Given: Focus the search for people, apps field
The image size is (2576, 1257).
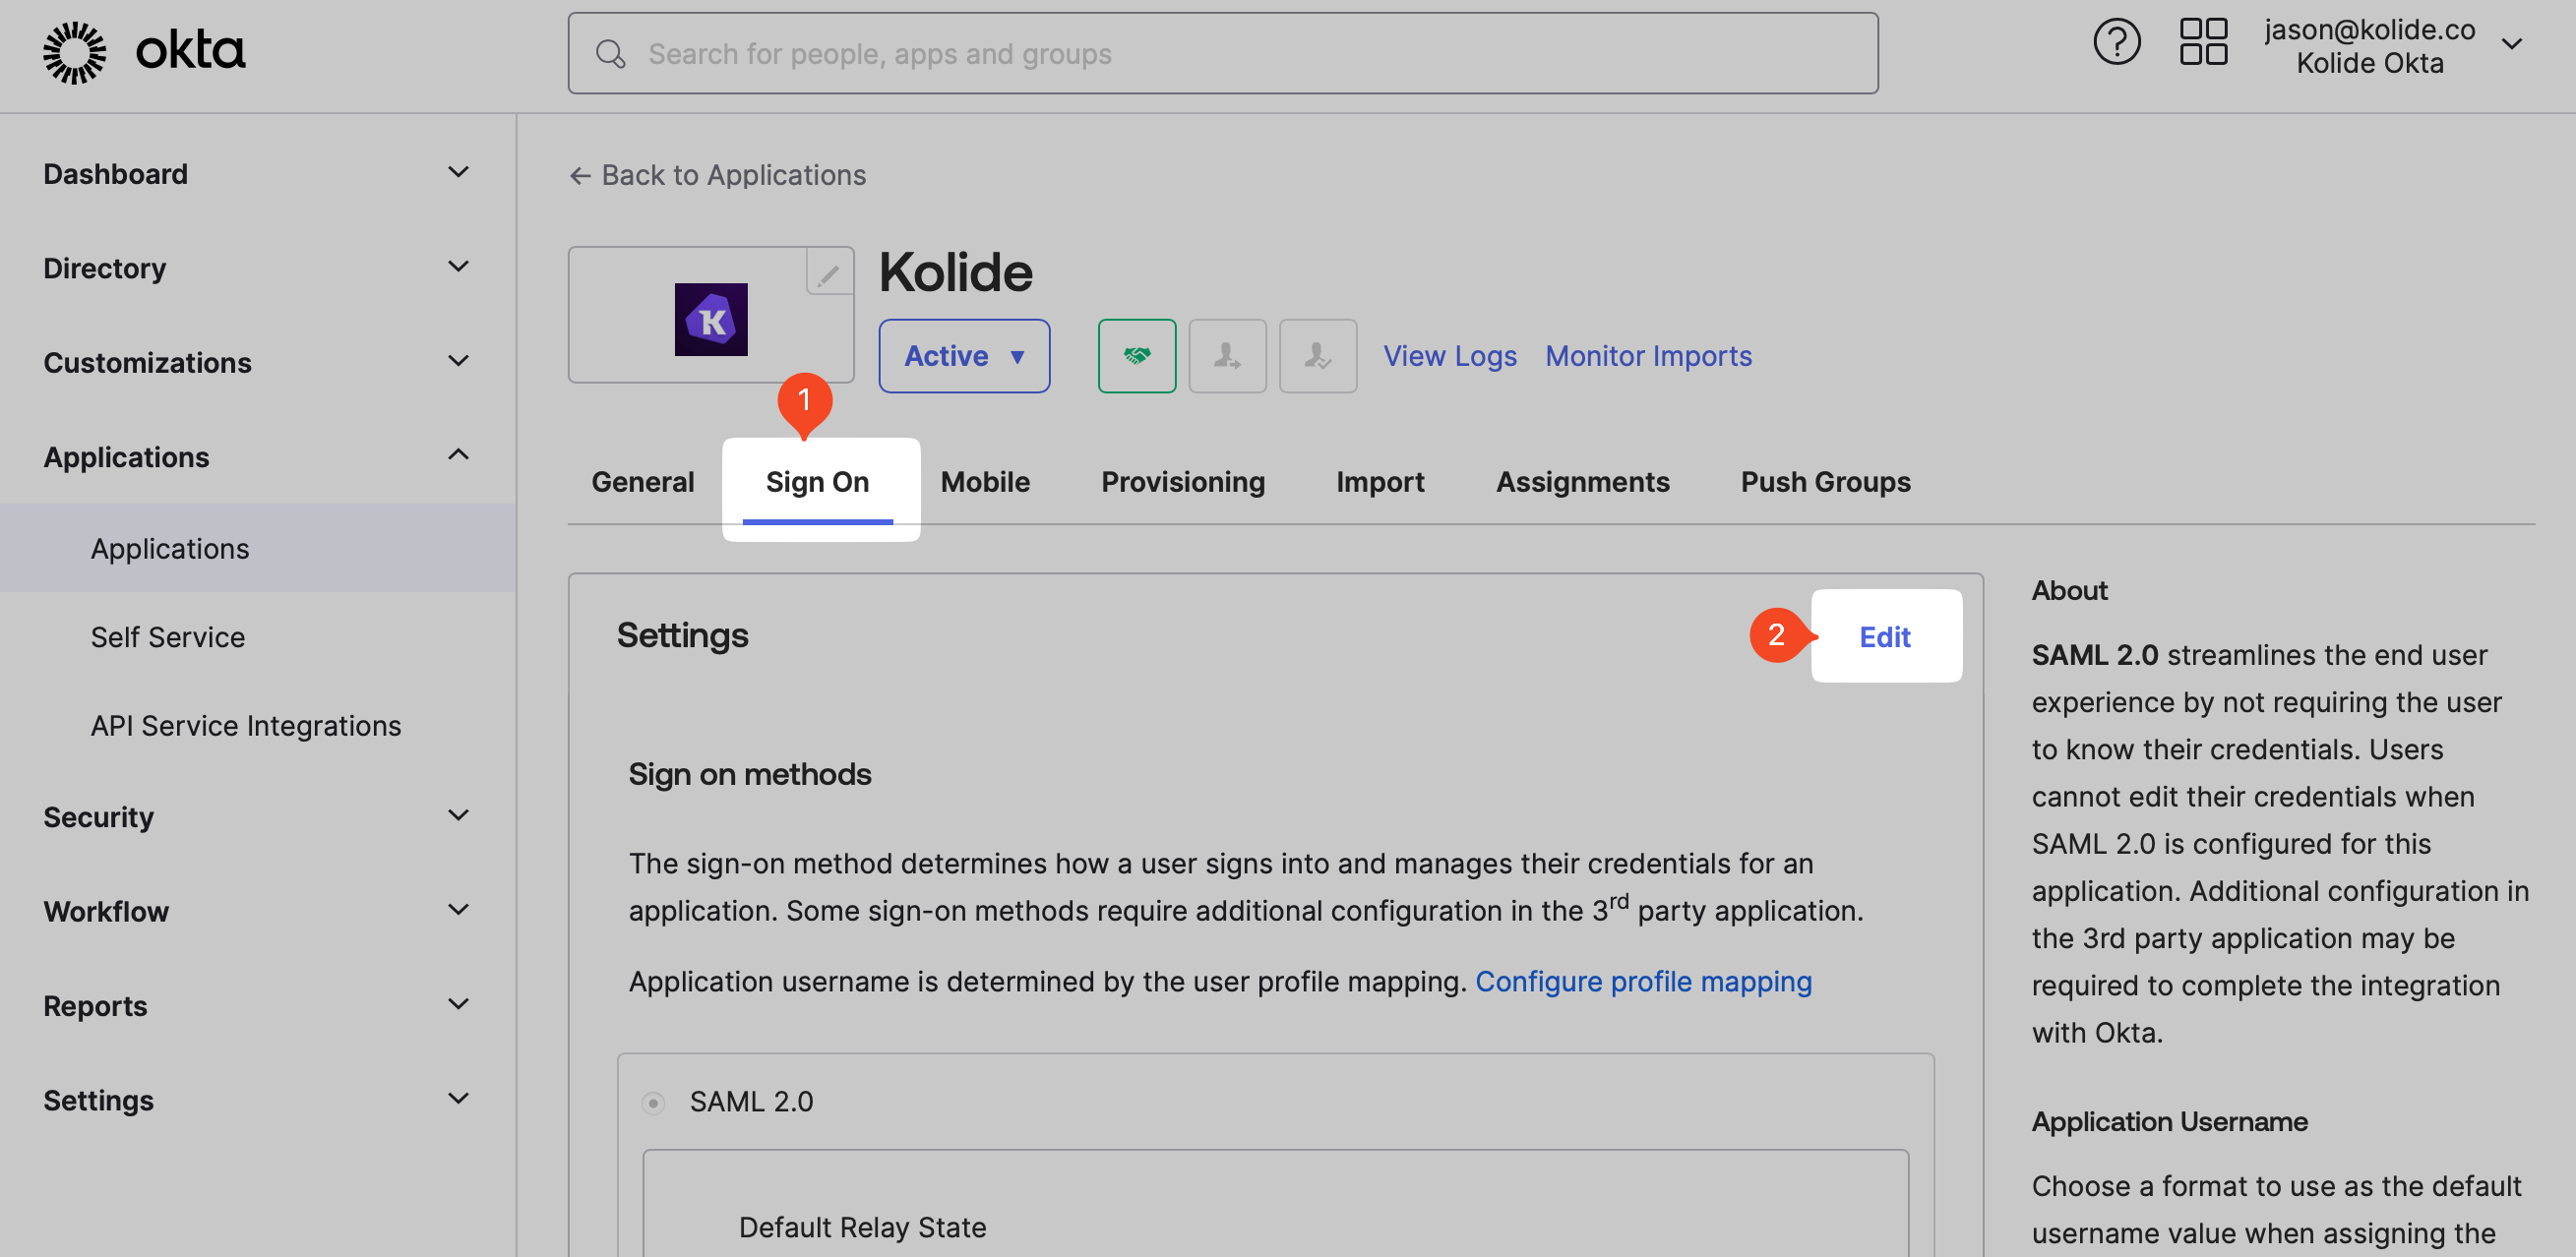Looking at the screenshot, I should (x=1222, y=54).
